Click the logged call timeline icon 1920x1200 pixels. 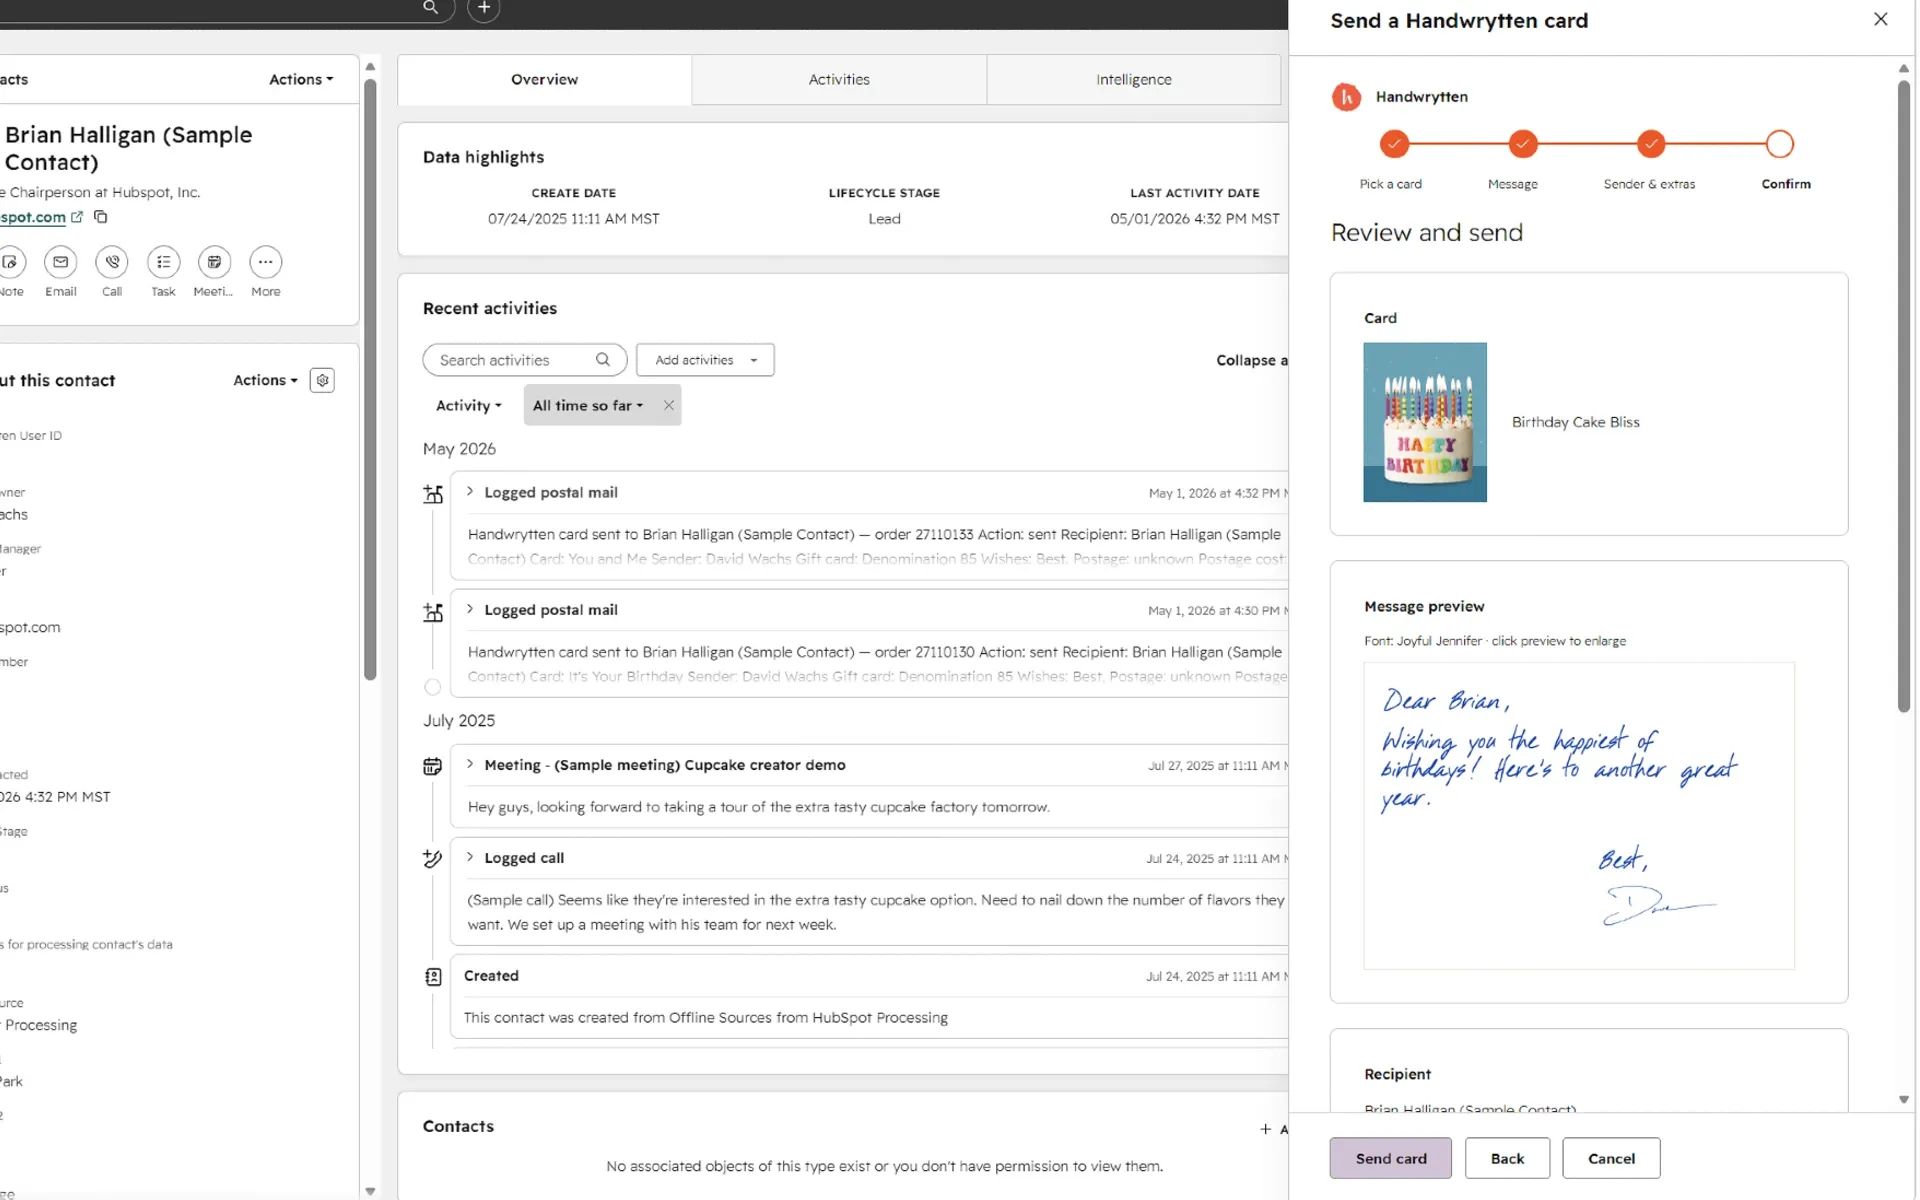432,859
